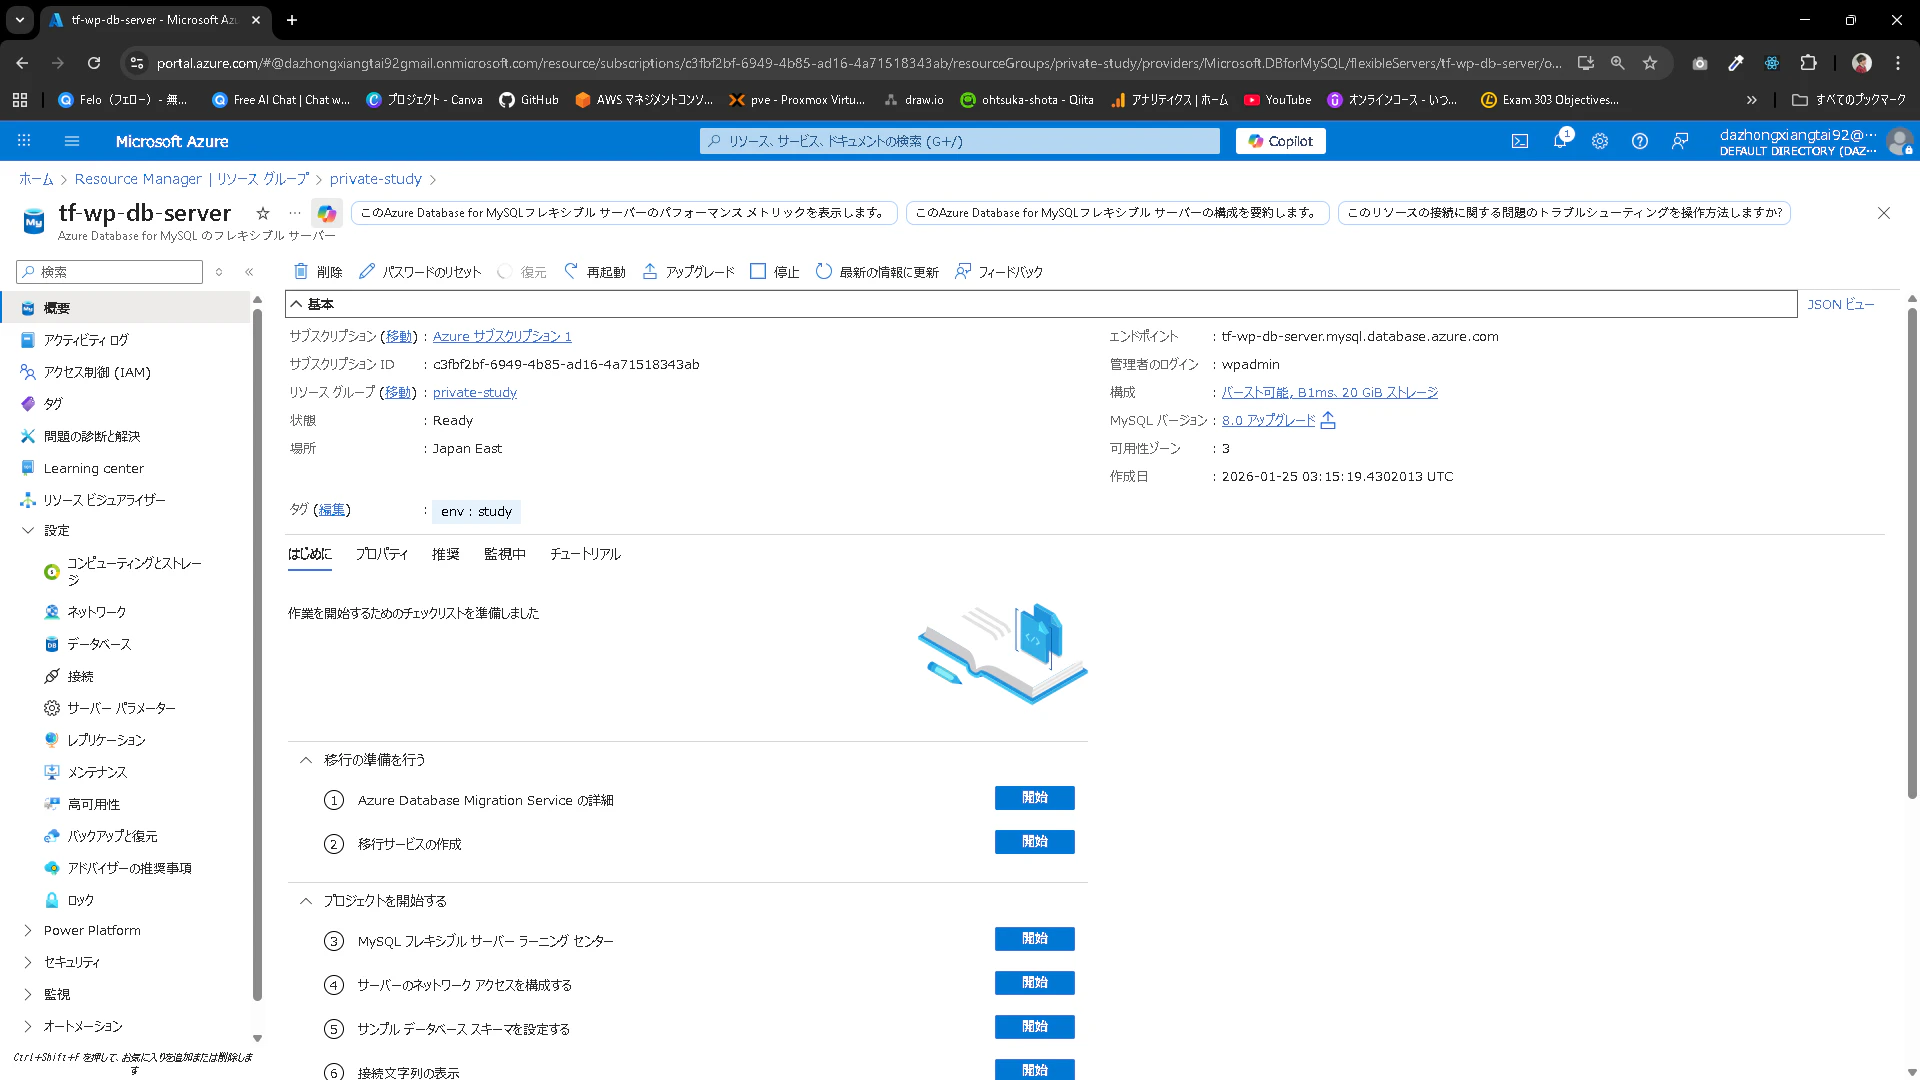The image size is (1920, 1080).
Task: Favorite tf-wp-db-server with star icon
Action: tap(263, 213)
